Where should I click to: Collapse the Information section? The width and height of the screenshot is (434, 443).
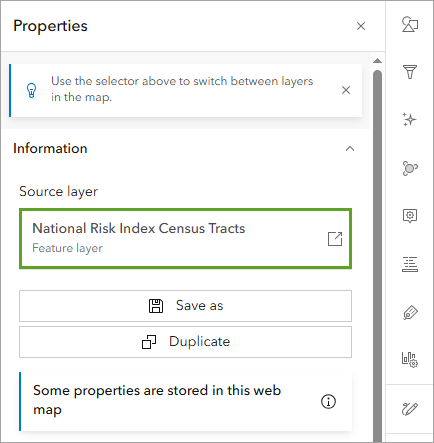[350, 149]
